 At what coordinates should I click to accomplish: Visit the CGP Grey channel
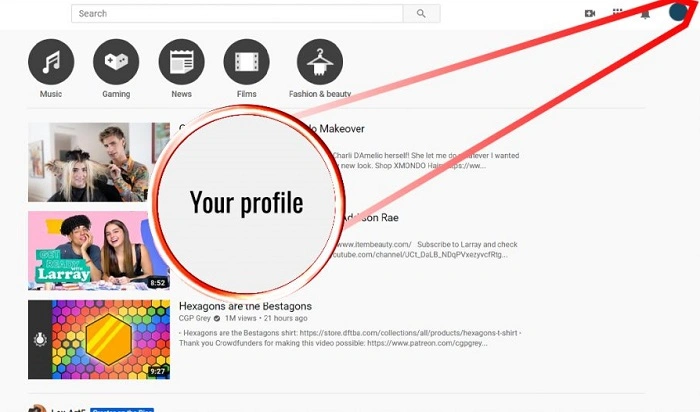pos(200,319)
